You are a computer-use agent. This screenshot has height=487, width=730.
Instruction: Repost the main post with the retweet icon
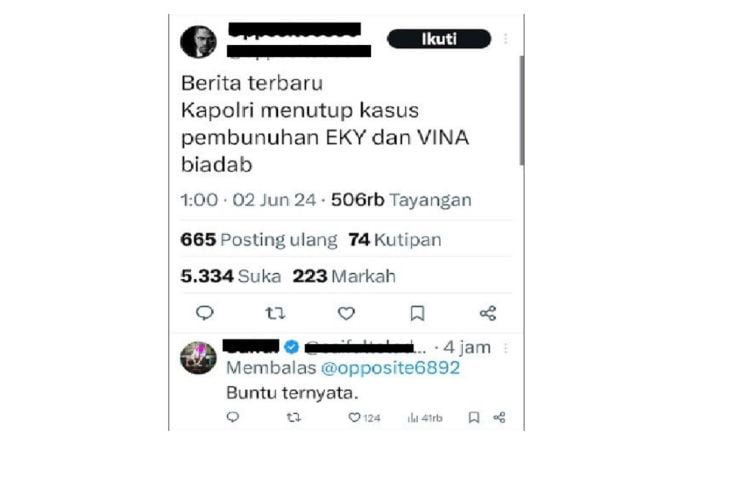point(275,313)
